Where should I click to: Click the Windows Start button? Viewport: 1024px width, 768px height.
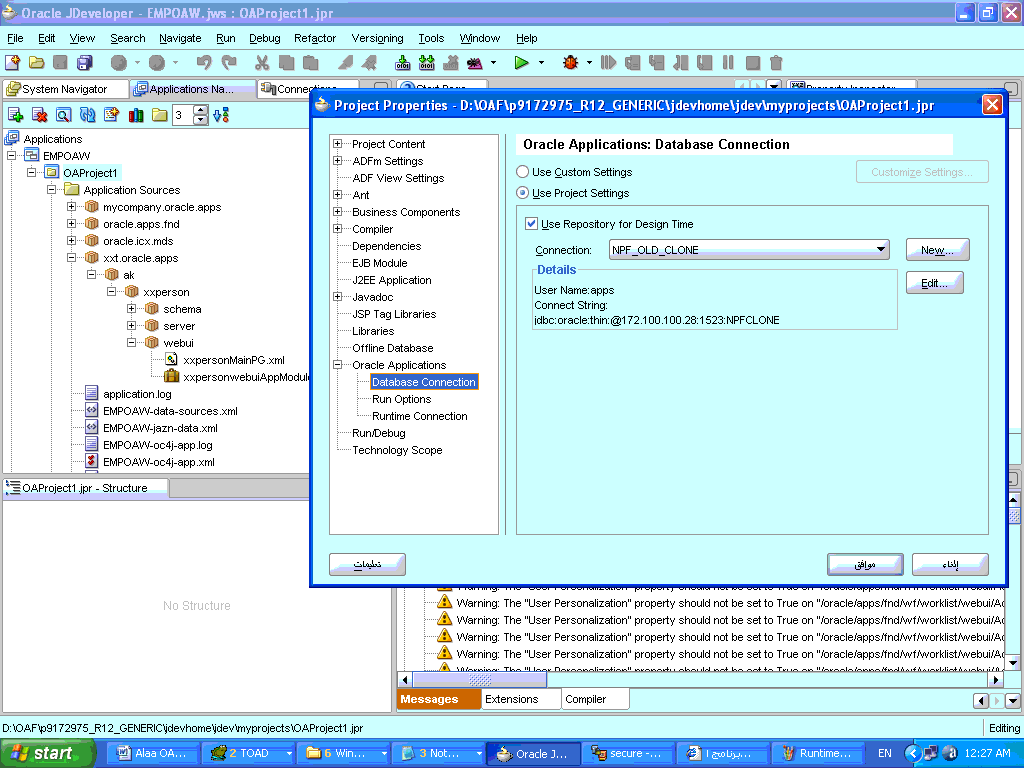point(47,753)
